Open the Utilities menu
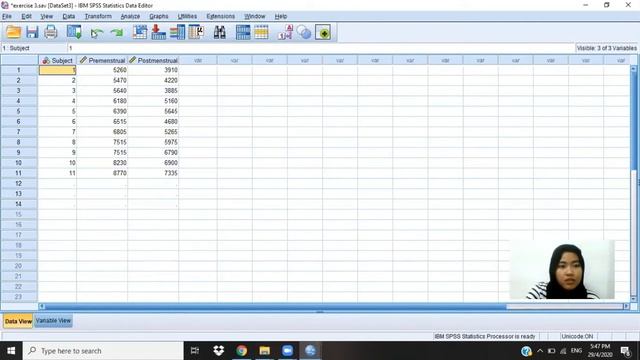640x360 pixels. pos(187,16)
